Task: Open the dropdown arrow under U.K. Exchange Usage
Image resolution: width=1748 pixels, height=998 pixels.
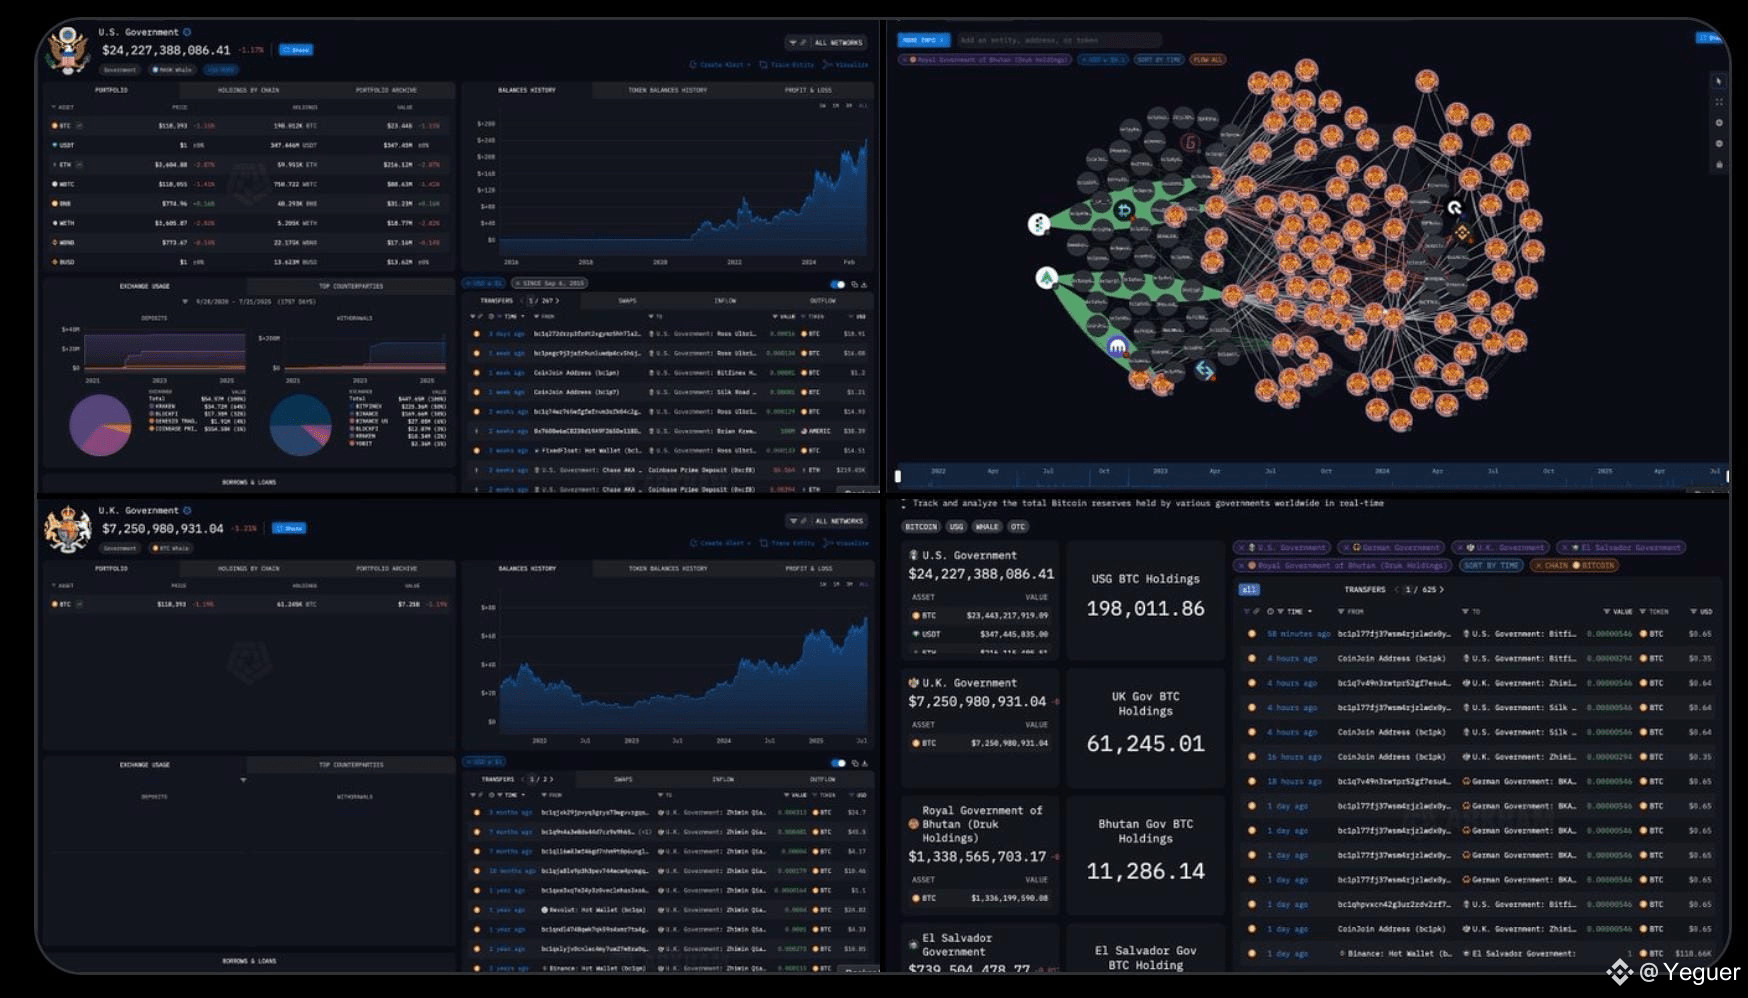Action: (243, 780)
